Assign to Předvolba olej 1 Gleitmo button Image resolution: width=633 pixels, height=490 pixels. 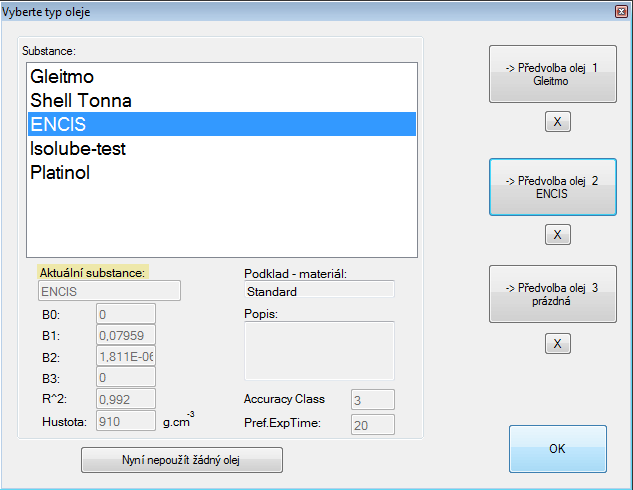(x=553, y=74)
